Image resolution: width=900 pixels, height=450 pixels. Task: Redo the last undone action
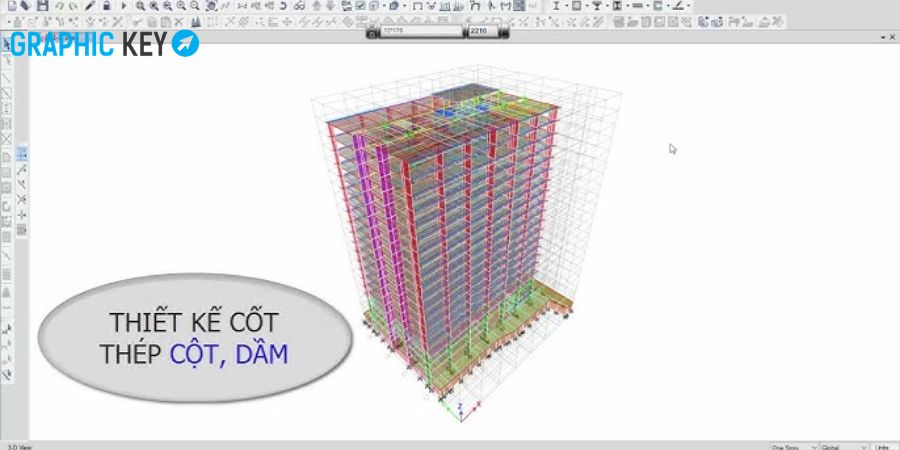(73, 6)
